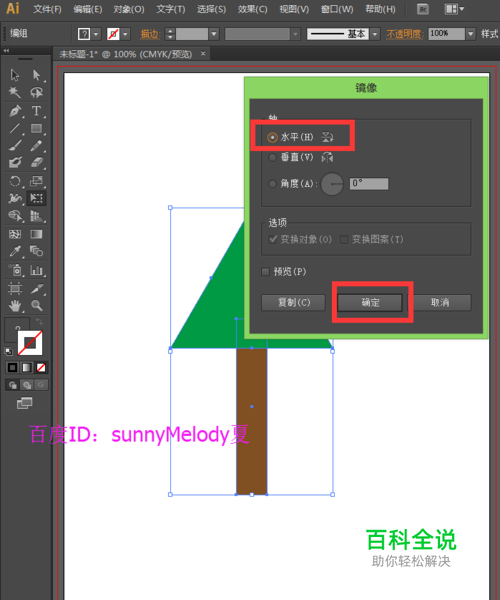Image resolution: width=500 pixels, height=600 pixels.
Task: Enable the 预览(P) checkbox
Action: [265, 272]
